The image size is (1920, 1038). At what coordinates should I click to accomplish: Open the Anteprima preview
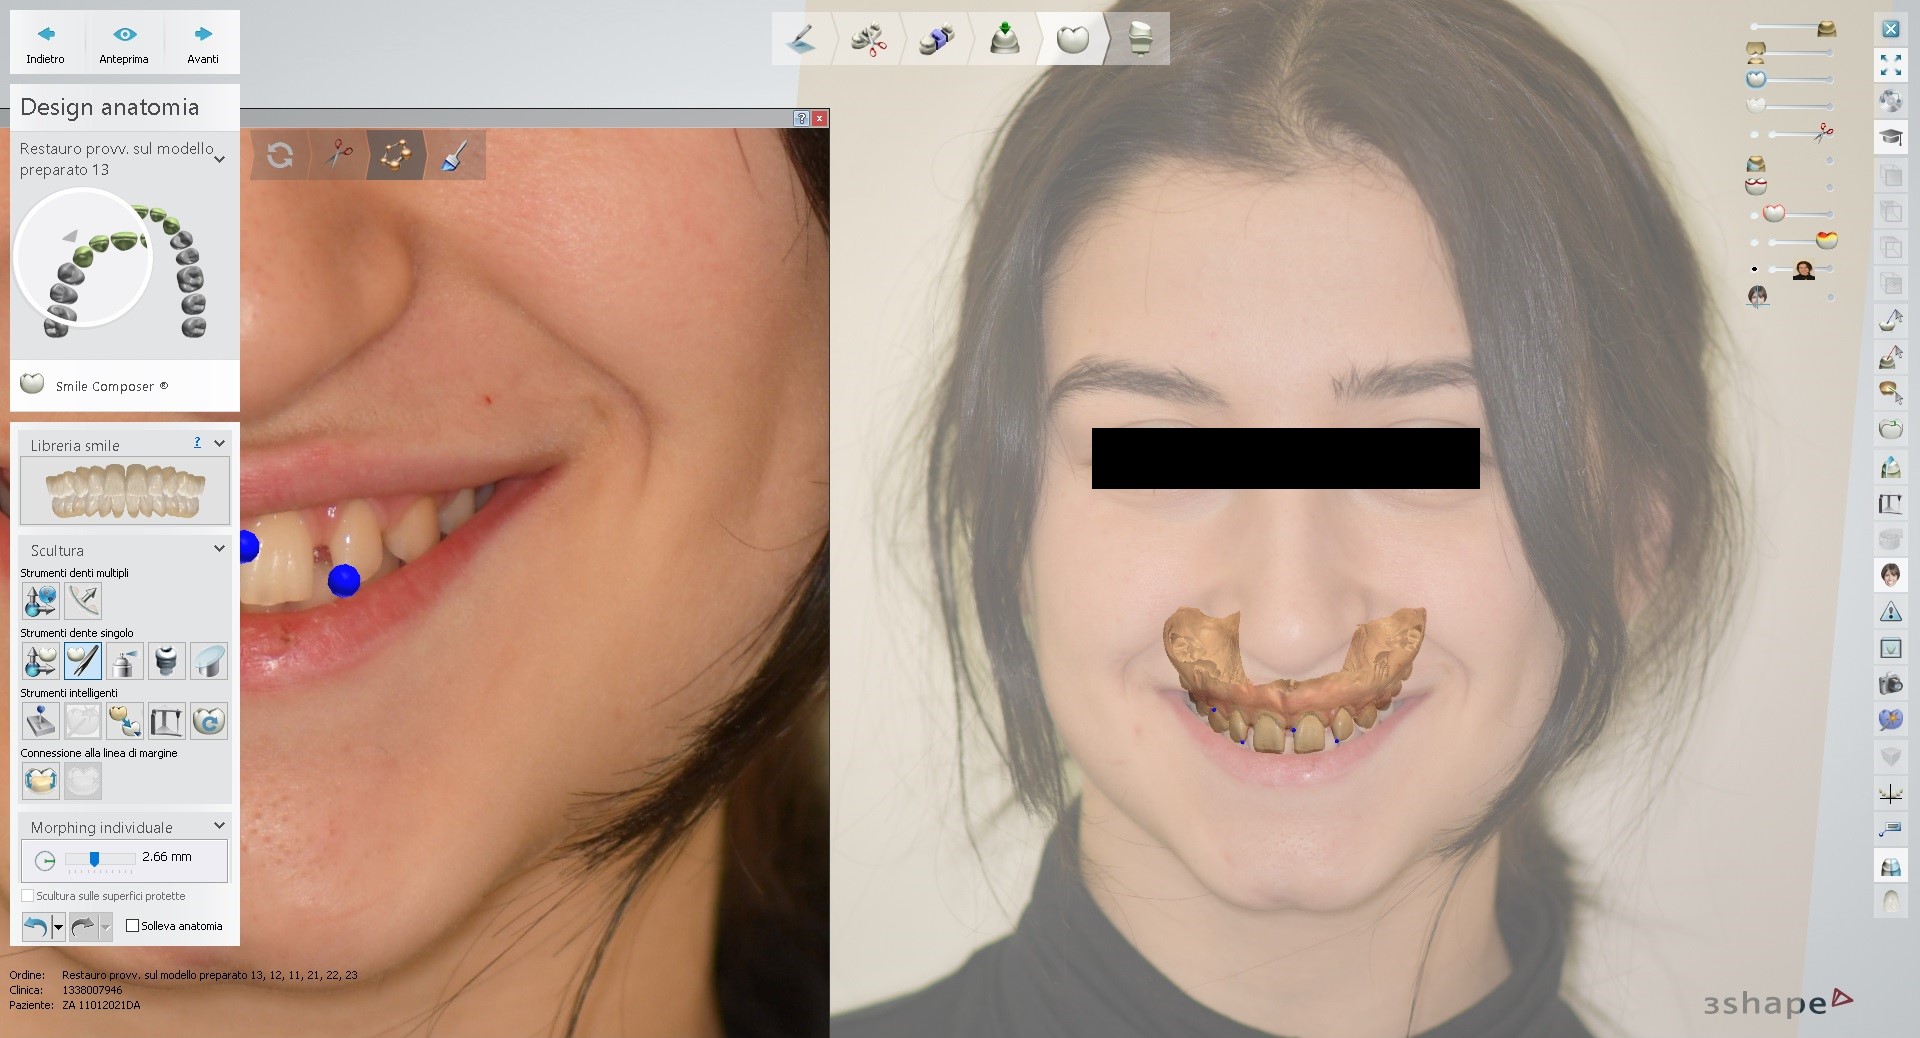coord(124,45)
